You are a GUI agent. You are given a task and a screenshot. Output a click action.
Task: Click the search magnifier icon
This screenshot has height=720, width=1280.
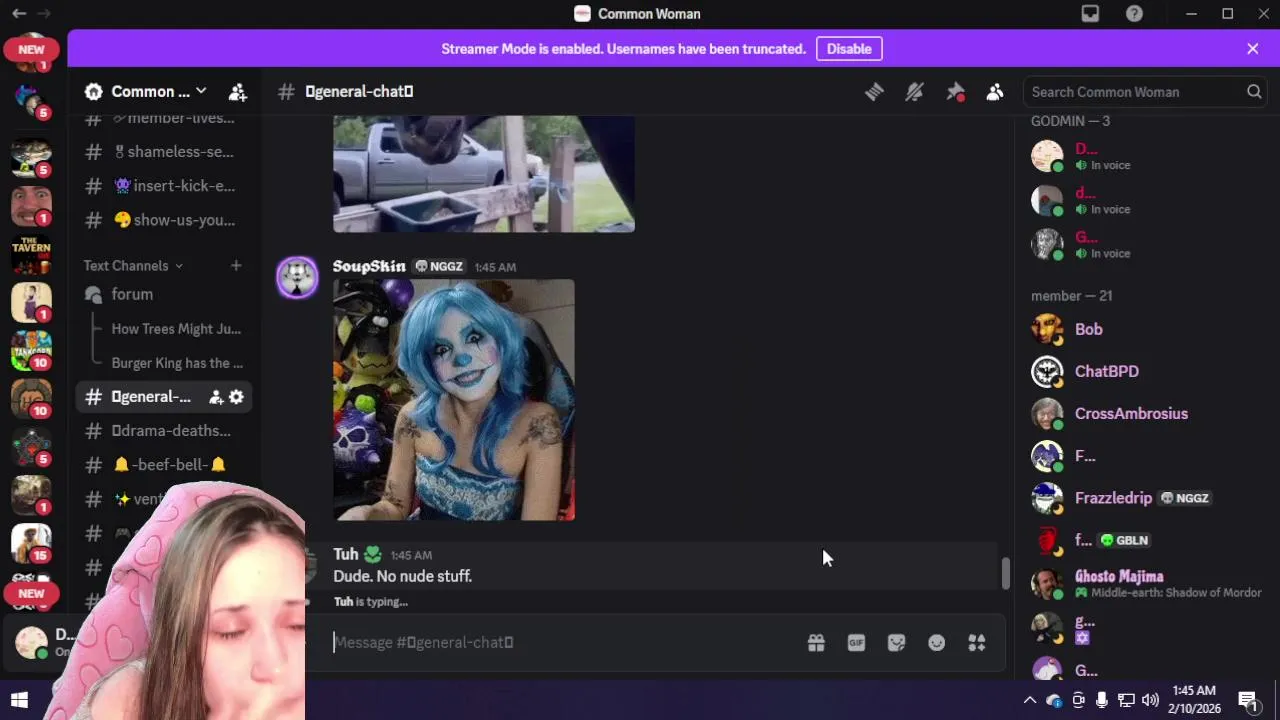(1254, 92)
